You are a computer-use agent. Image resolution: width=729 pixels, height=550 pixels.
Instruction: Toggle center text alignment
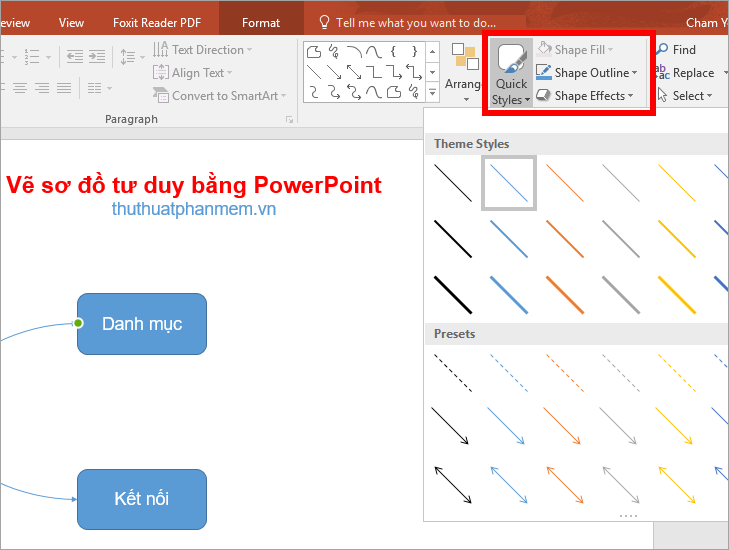pos(20,88)
